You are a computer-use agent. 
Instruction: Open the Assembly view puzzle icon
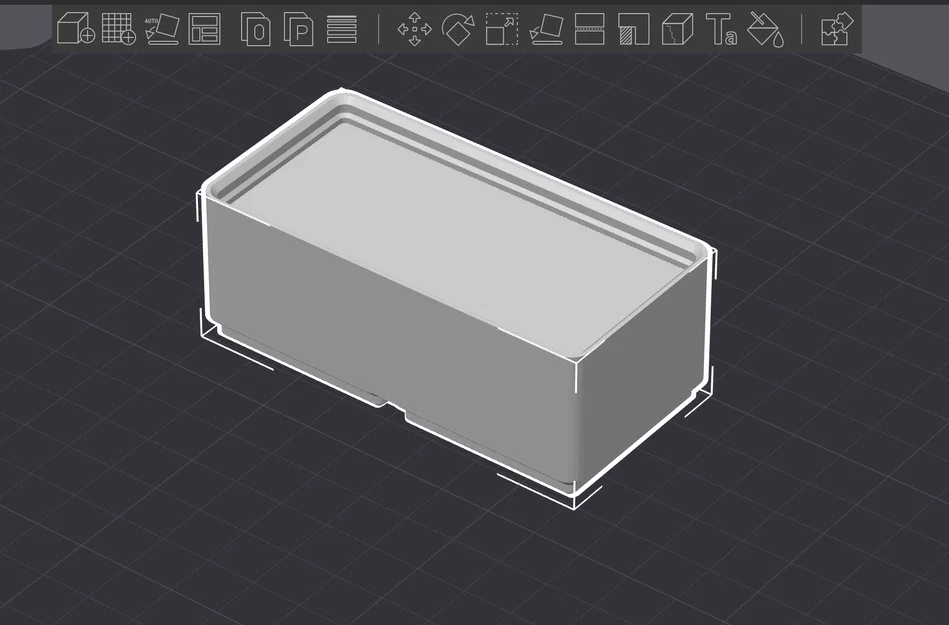click(x=837, y=29)
